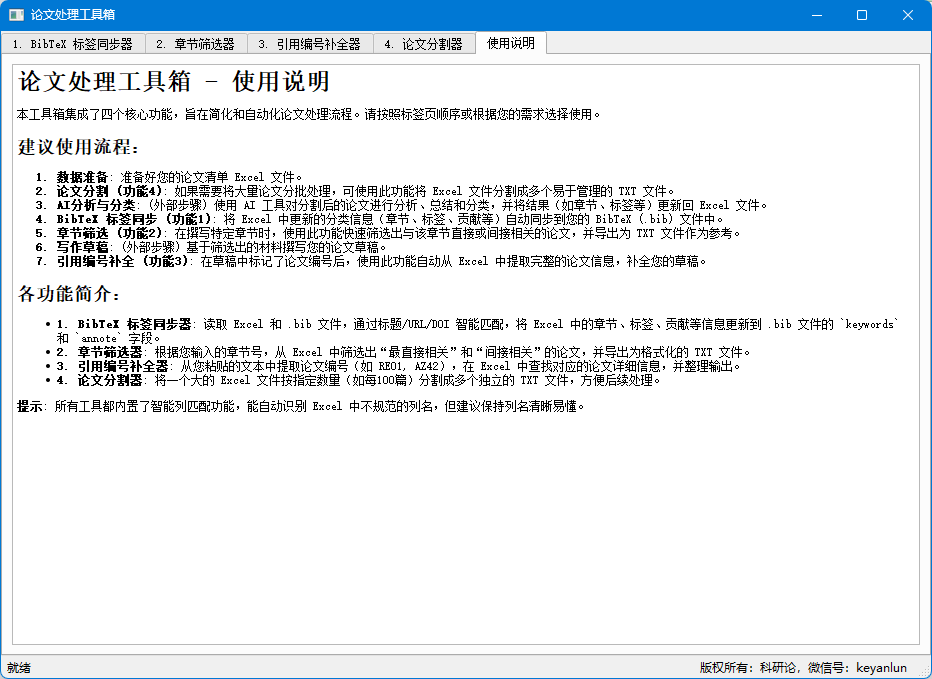The height and width of the screenshot is (679, 932).
Task: Click the main 论文处理工具箱 - 使用说明 heading
Action: (174, 82)
